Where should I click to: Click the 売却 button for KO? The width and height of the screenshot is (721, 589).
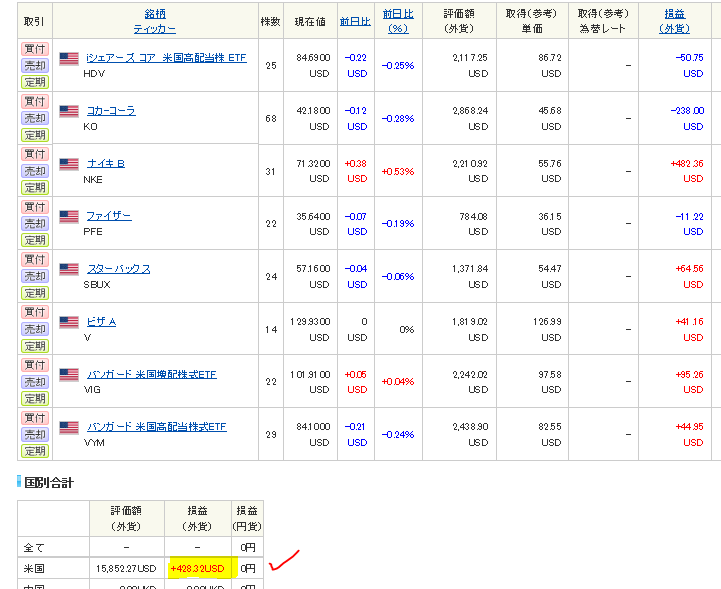pos(35,118)
